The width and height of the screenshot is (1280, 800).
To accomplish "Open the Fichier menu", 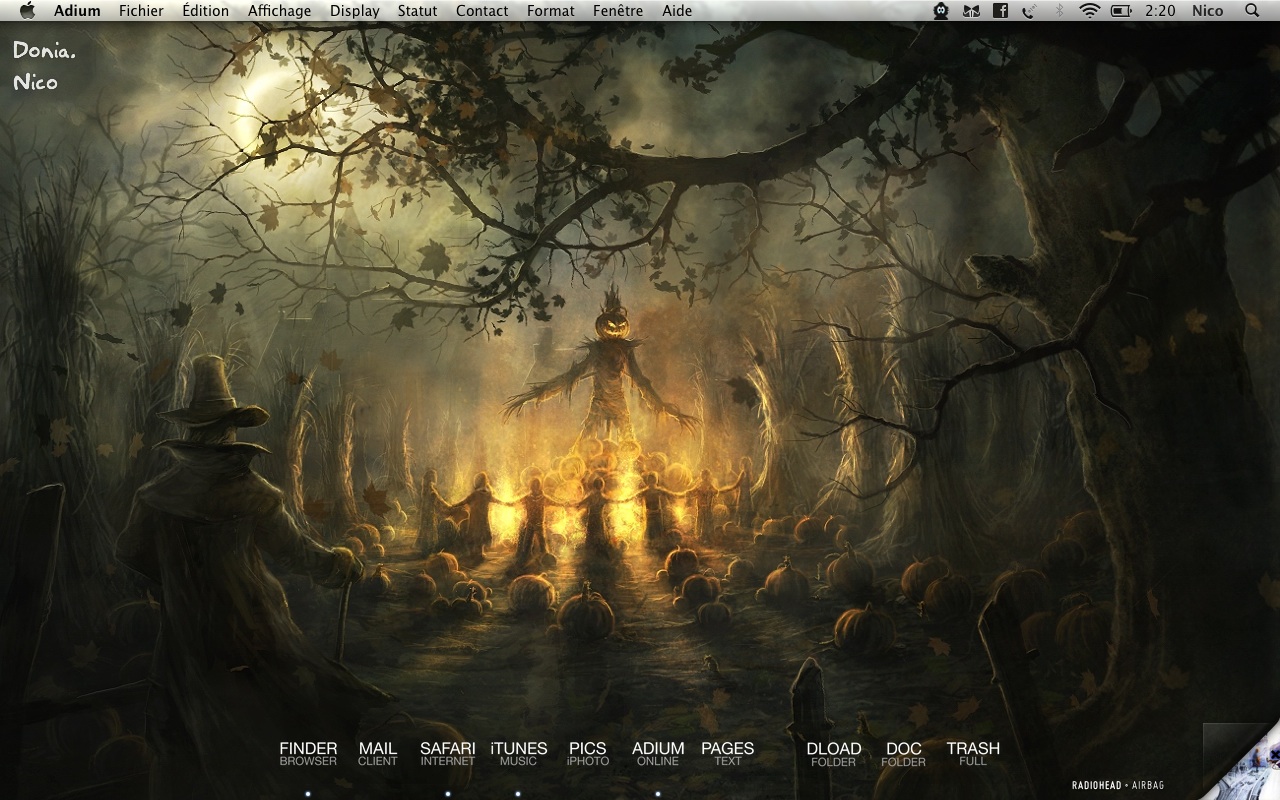I will 141,11.
